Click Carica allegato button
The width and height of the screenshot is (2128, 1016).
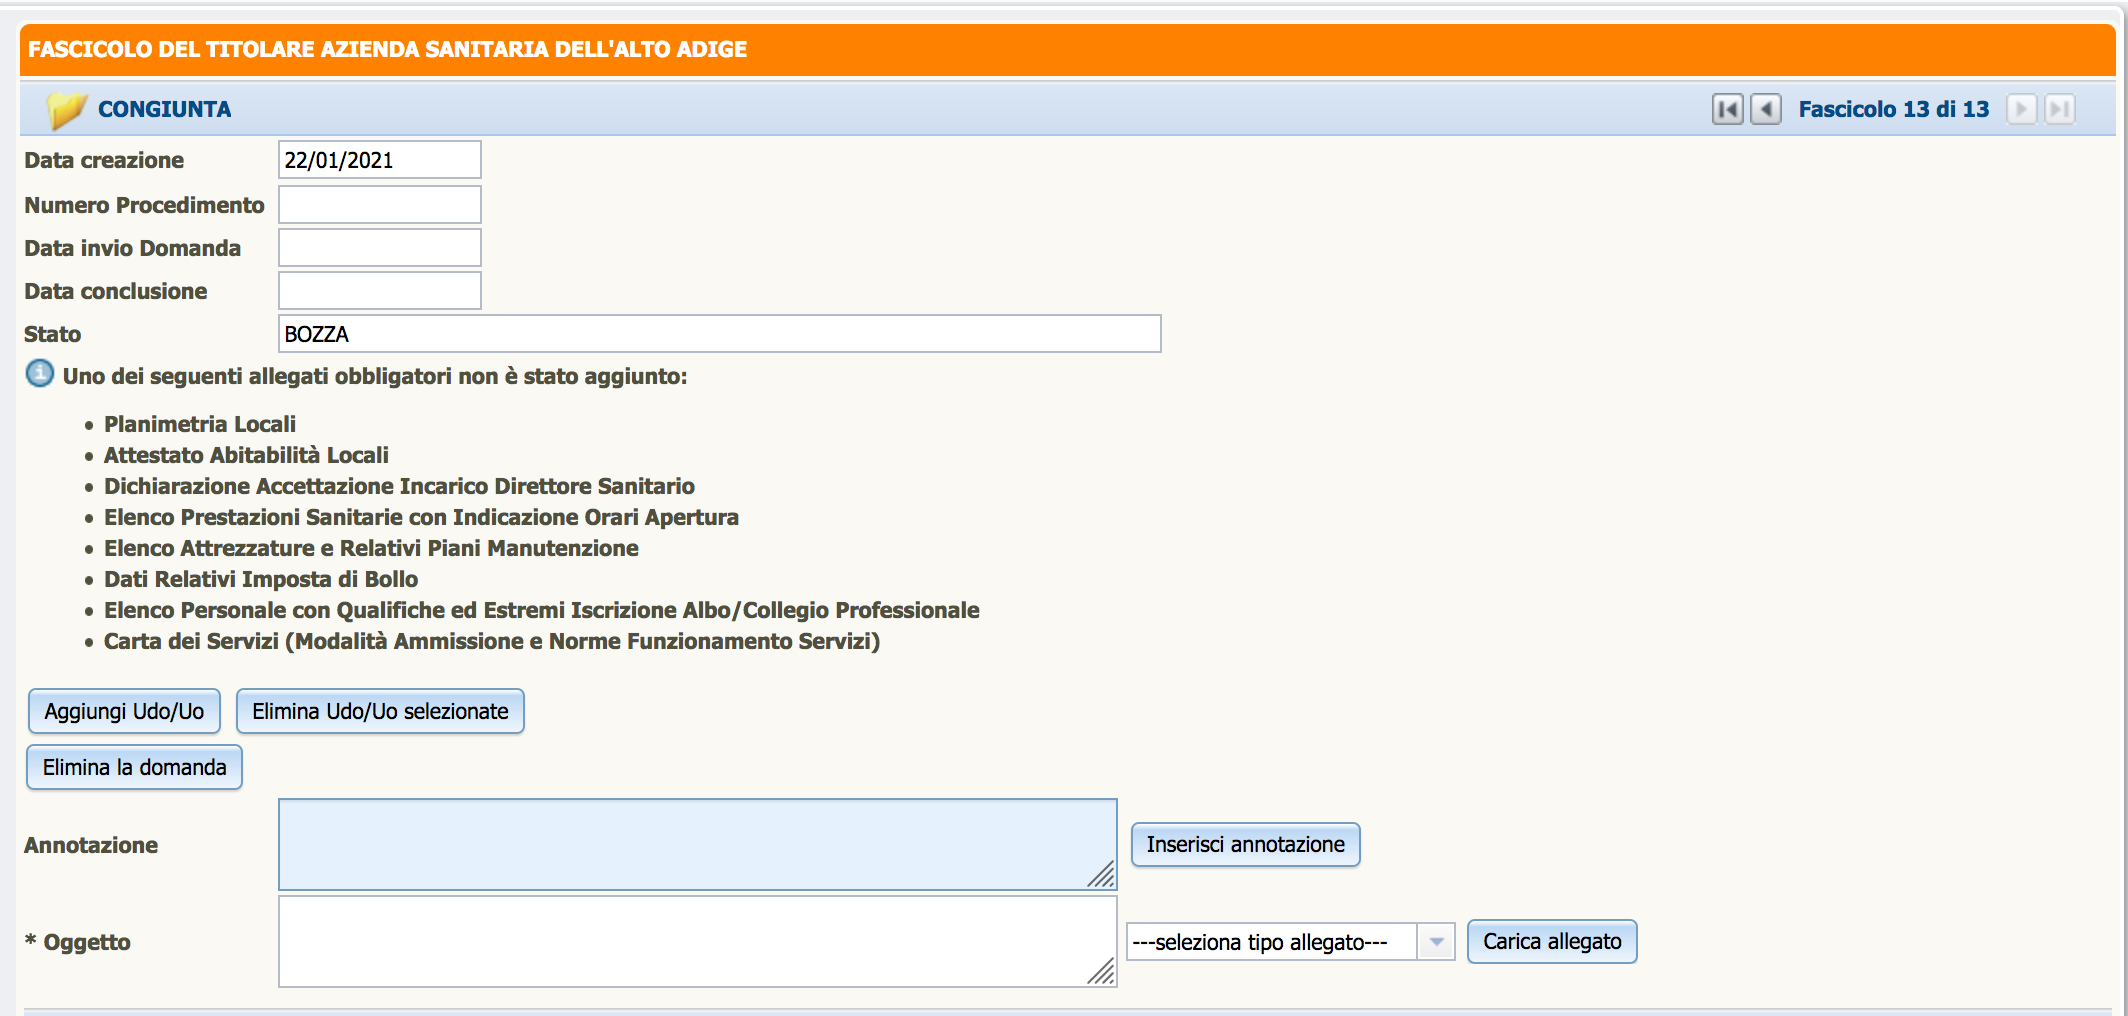click(x=1552, y=942)
